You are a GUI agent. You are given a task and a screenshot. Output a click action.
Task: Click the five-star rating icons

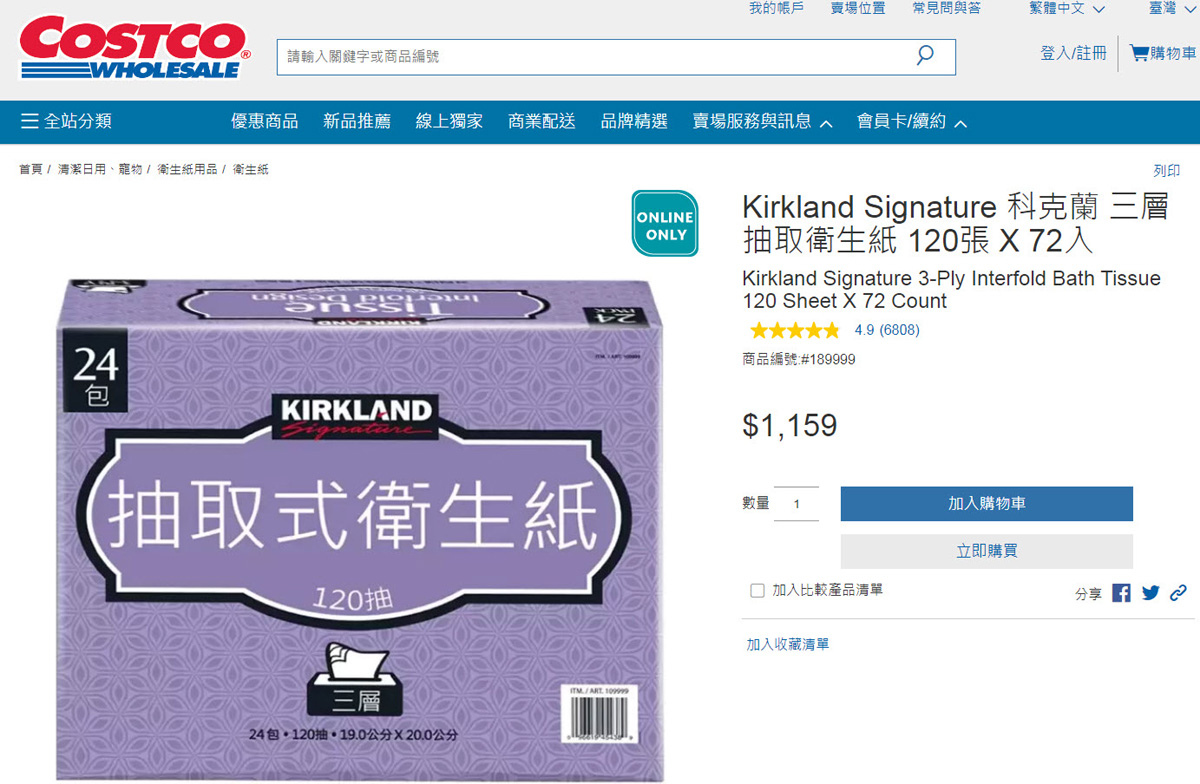[795, 330]
